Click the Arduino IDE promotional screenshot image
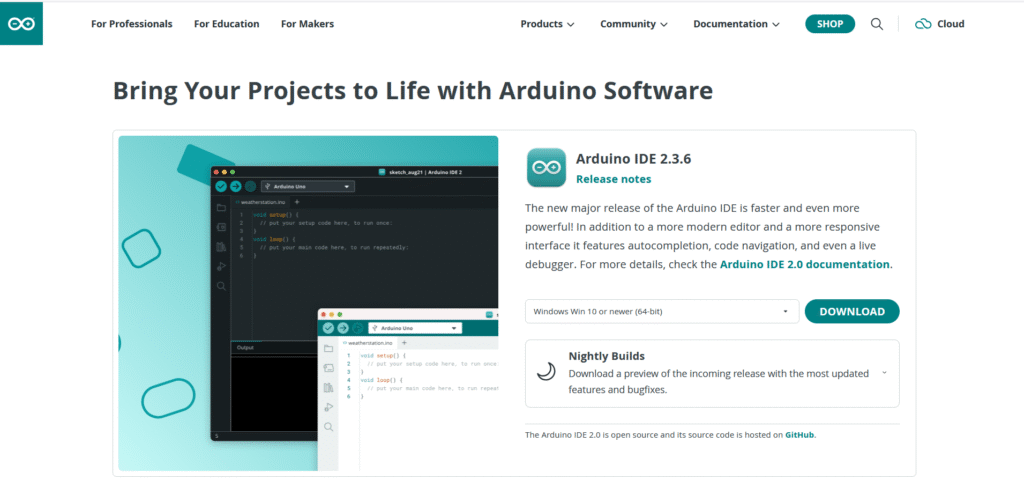 308,304
